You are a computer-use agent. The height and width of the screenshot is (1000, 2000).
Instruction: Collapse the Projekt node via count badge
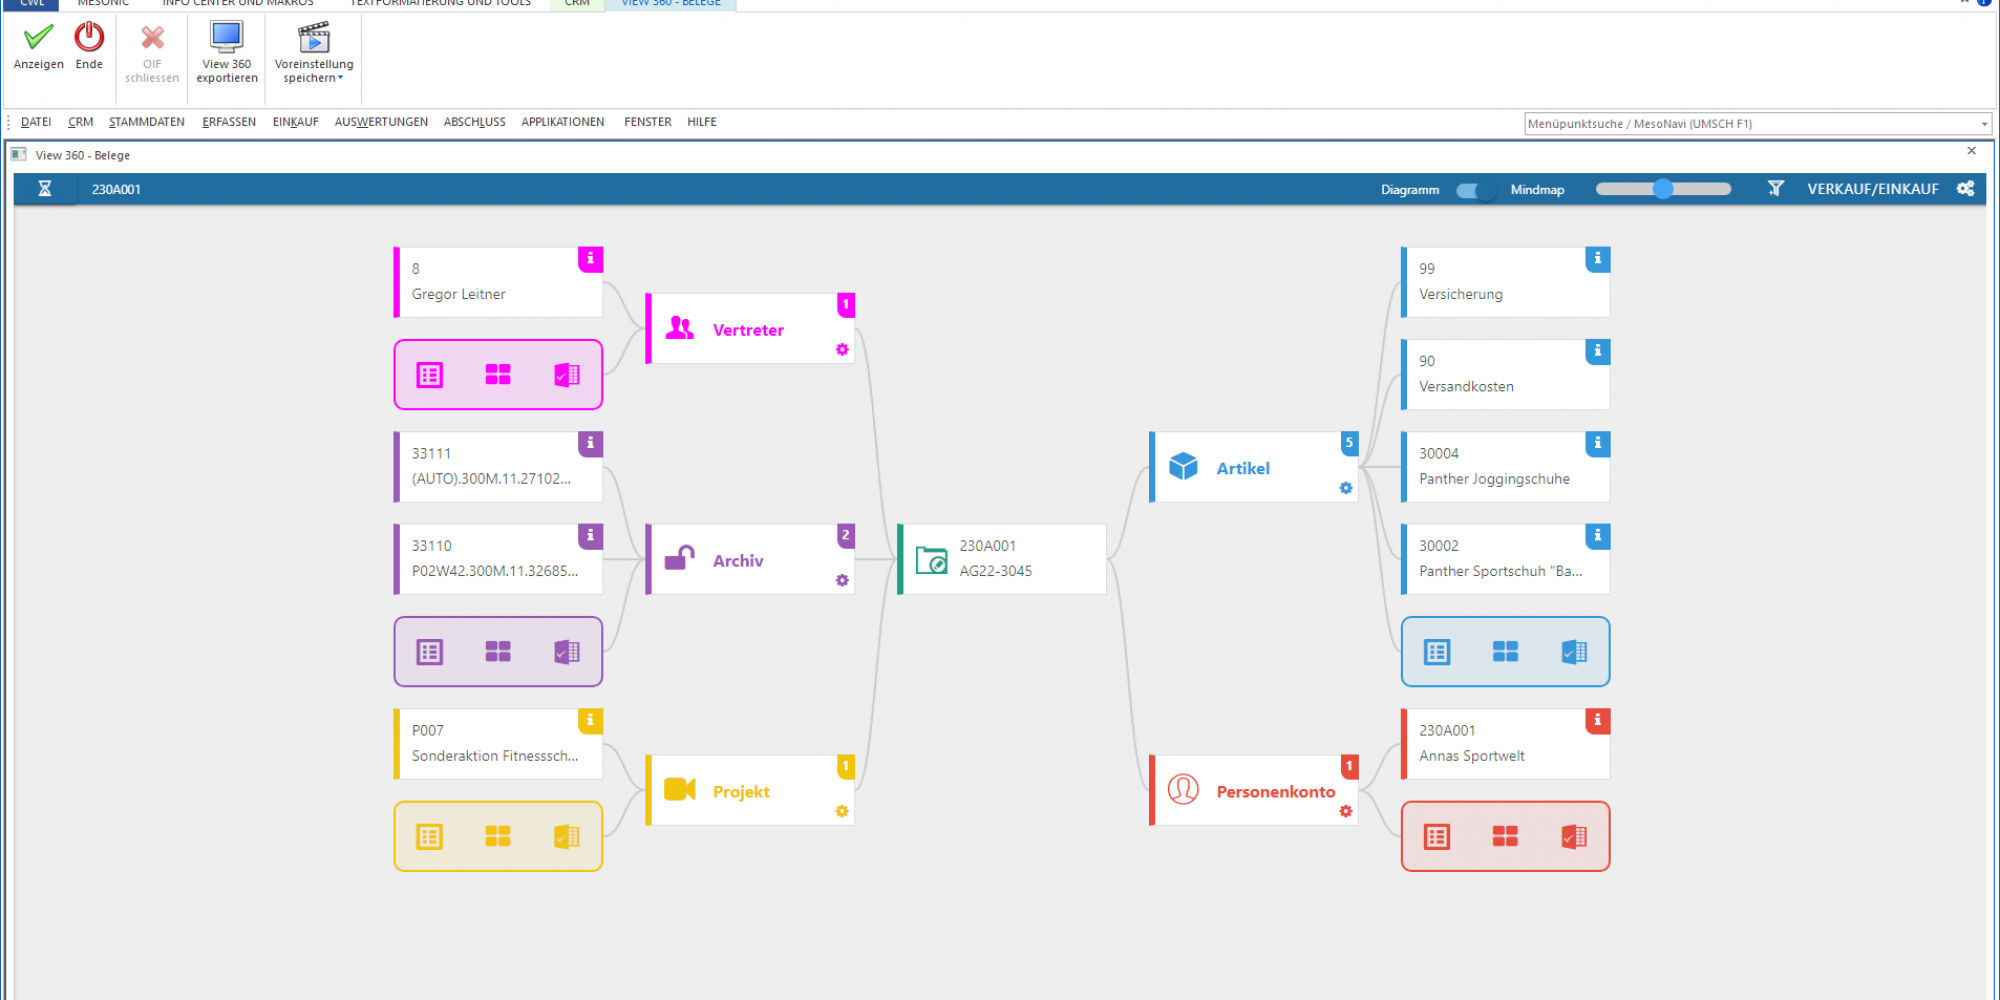(x=846, y=766)
